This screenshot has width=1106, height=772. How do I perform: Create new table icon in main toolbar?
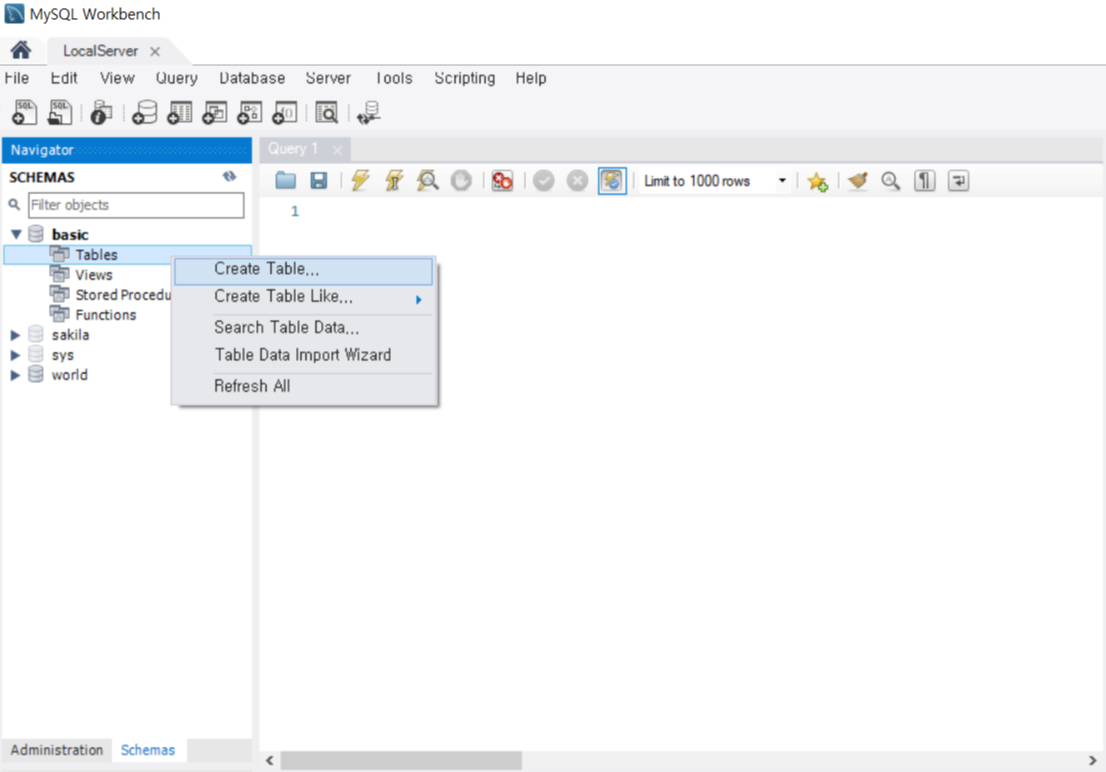tap(180, 112)
